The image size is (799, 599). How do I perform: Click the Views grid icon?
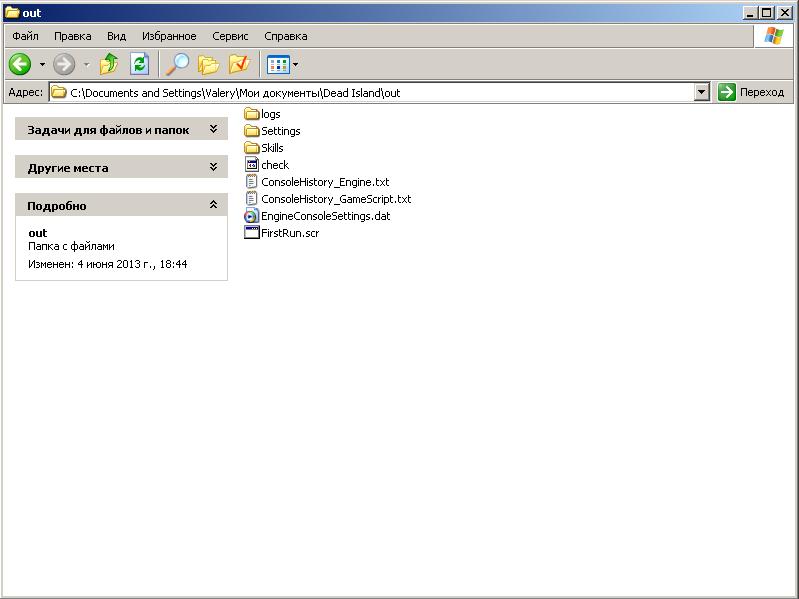pyautogui.click(x=278, y=65)
